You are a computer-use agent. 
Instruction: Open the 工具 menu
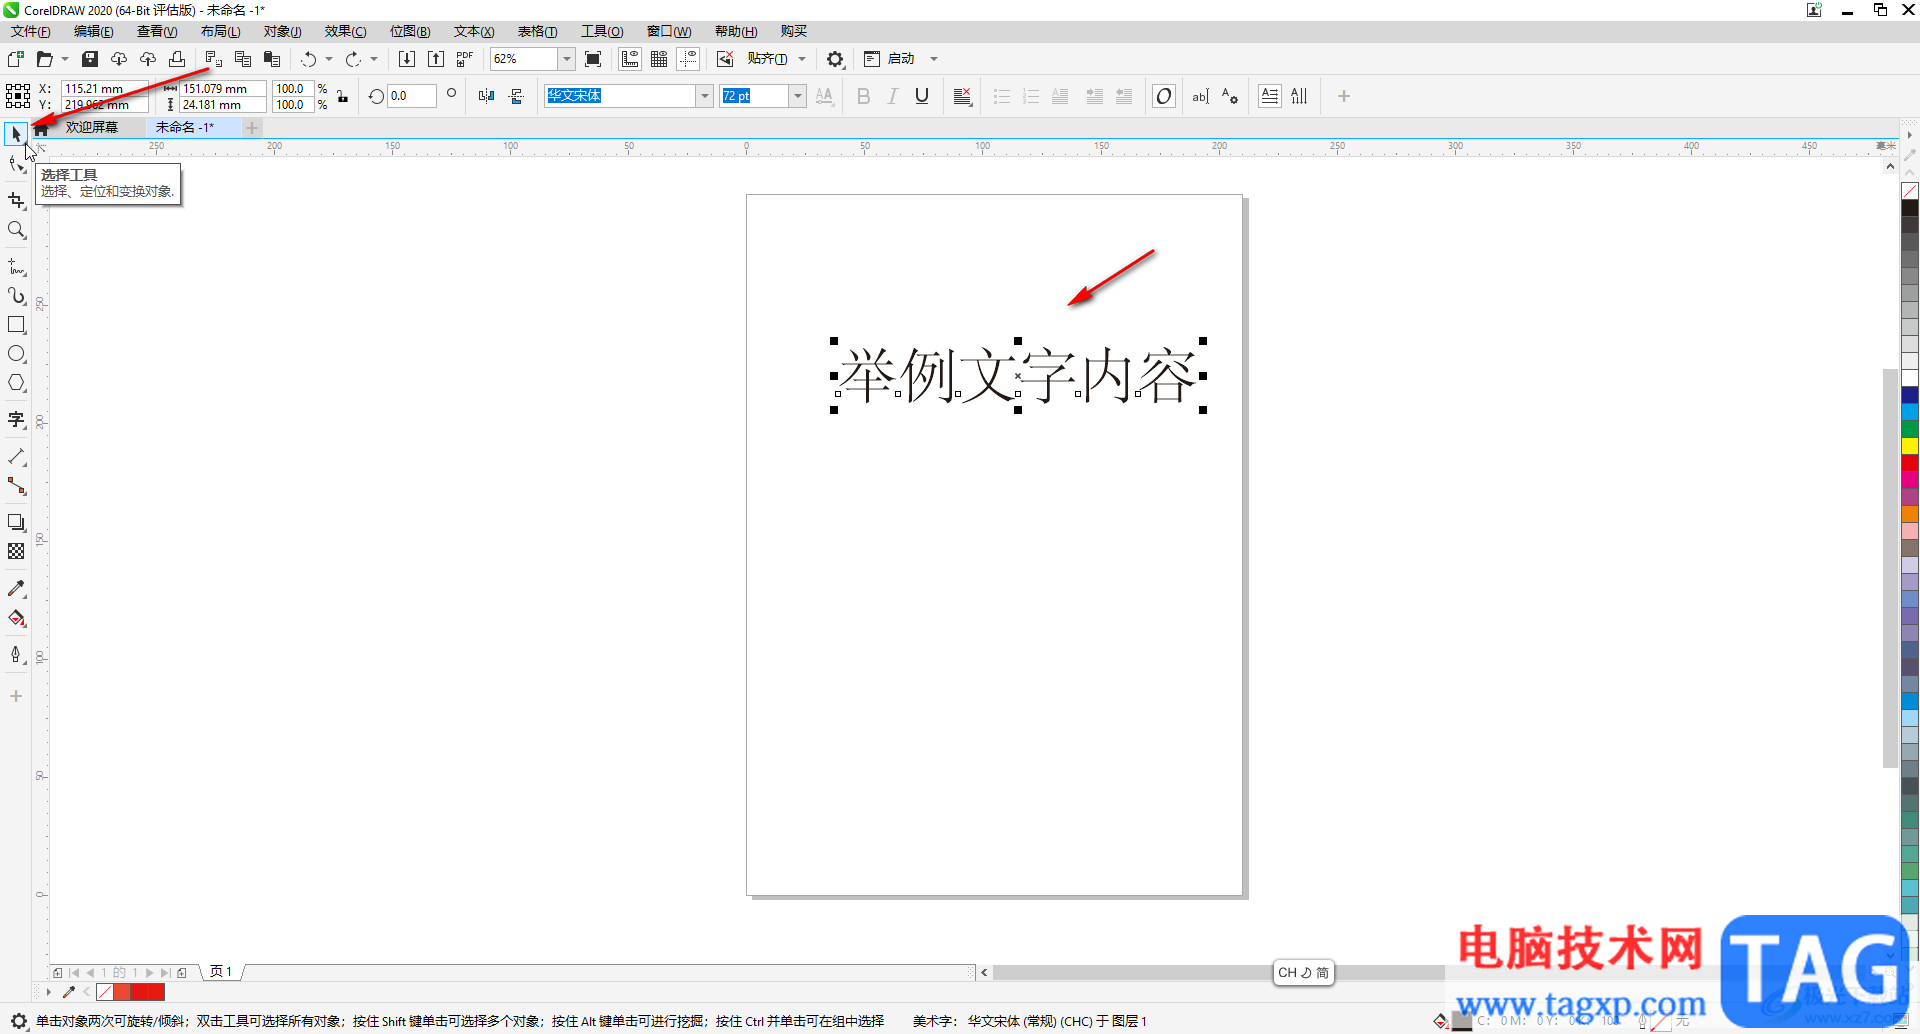click(x=602, y=31)
